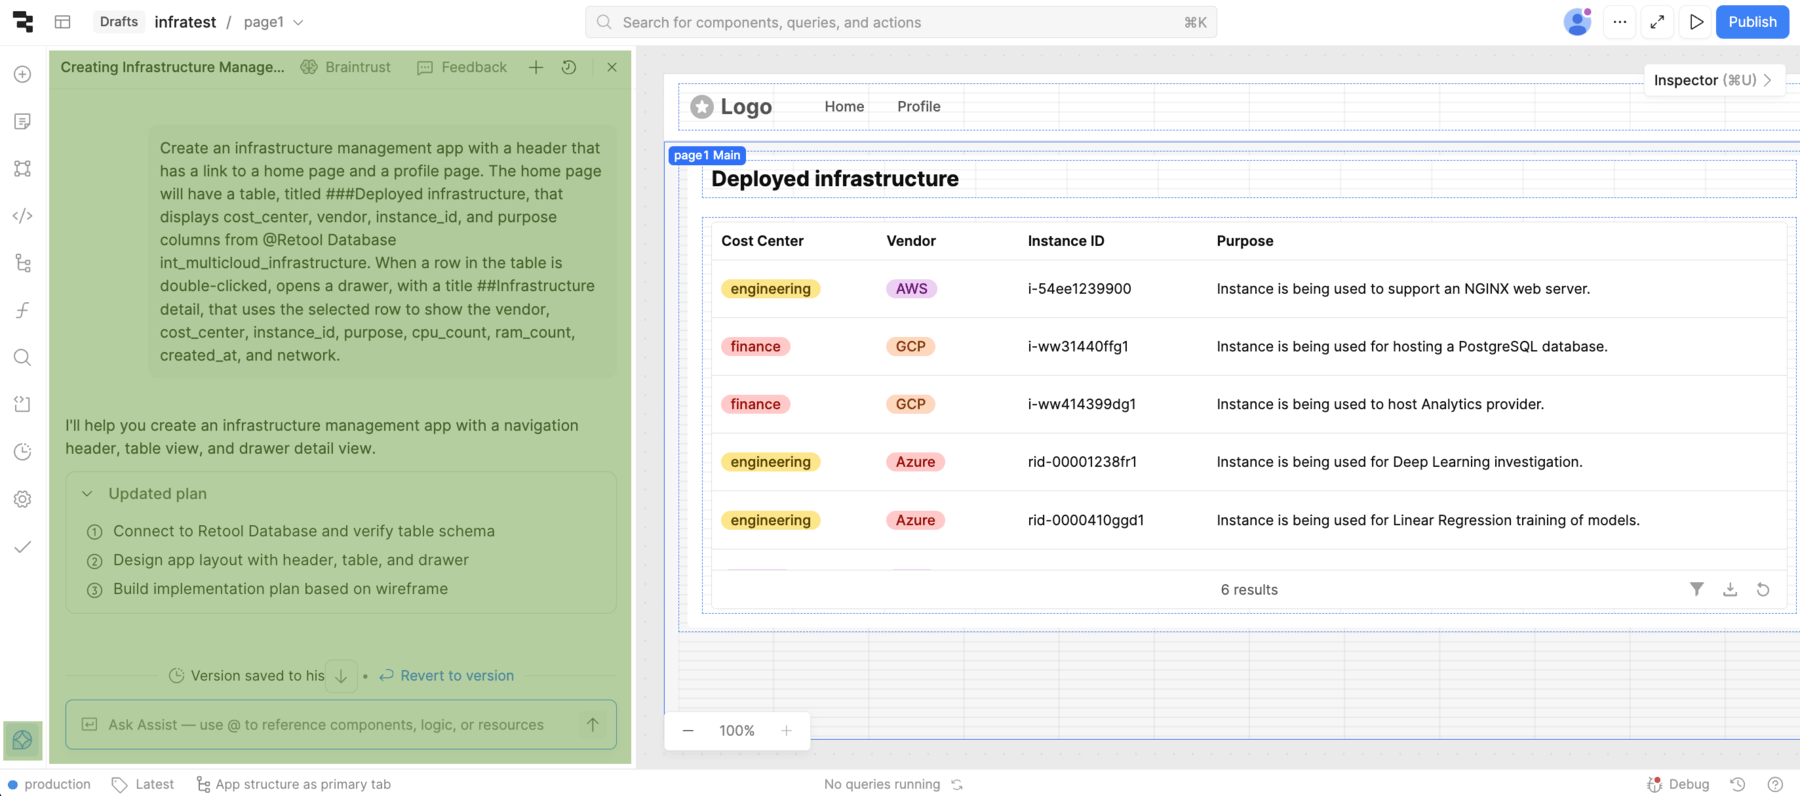Click the preview play button in top bar
Image resolution: width=1800 pixels, height=796 pixels.
coord(1696,22)
